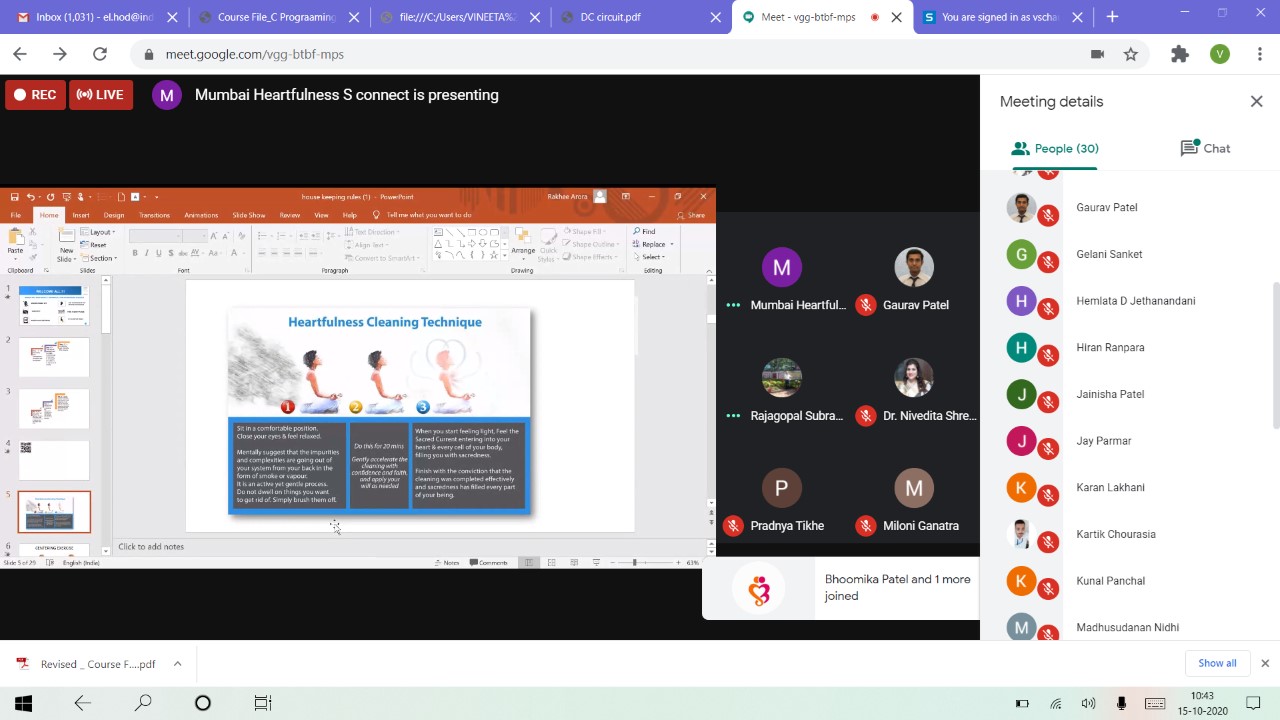Click the camera permission icon in address bar
This screenshot has width=1280, height=720.
click(1097, 54)
